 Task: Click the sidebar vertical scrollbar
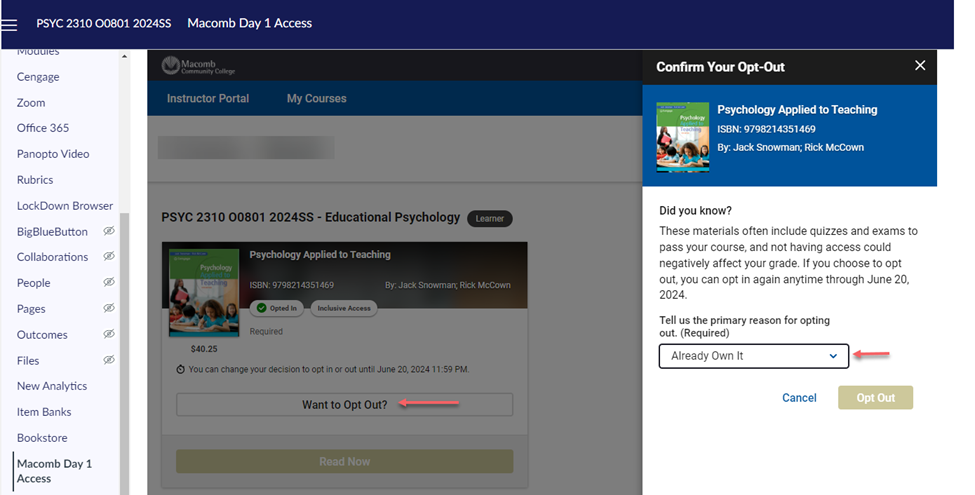(124, 354)
